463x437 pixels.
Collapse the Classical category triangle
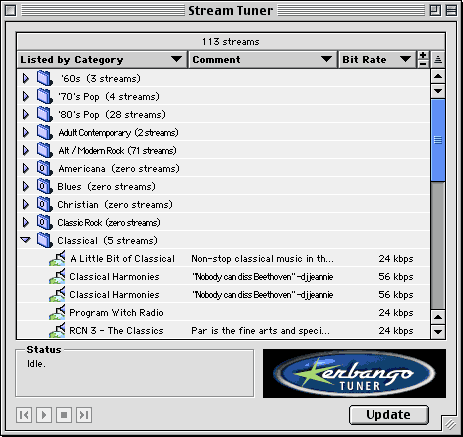(x=25, y=240)
